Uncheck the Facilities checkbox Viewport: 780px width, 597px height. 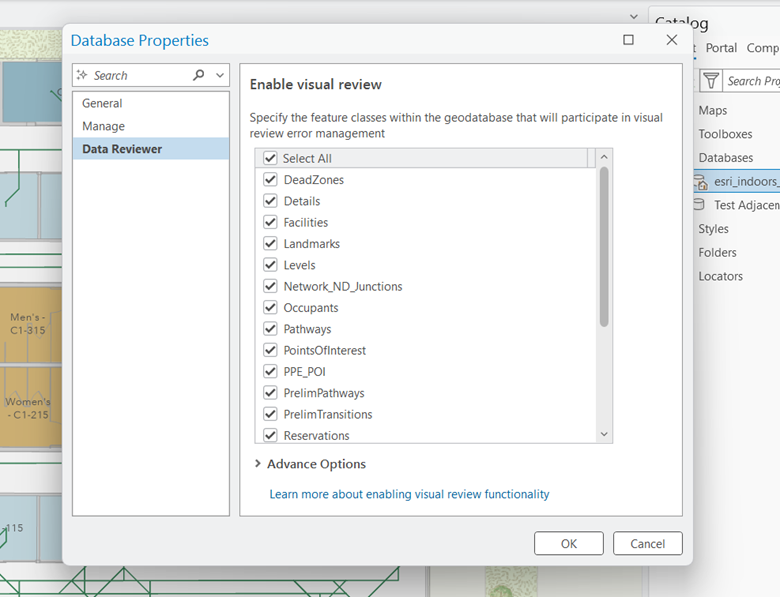[x=270, y=222]
